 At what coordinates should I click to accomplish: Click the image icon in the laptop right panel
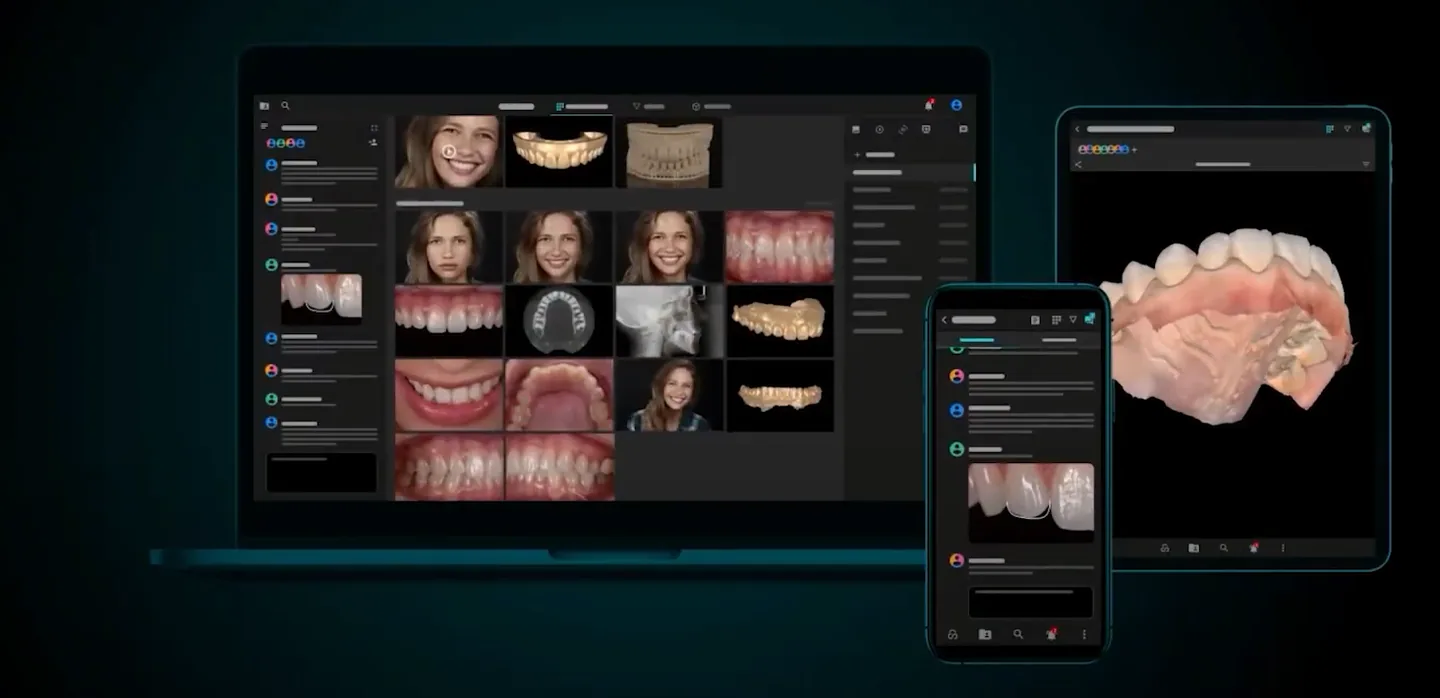click(x=856, y=129)
